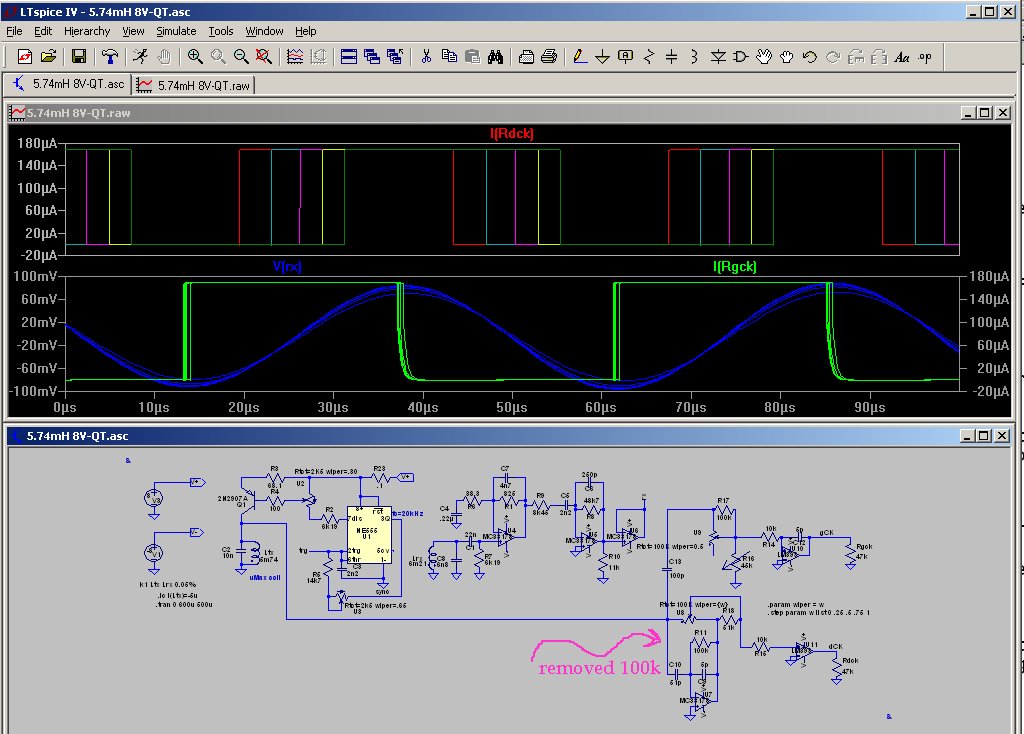Select the Resistor component tool
The image size is (1024, 734).
[648, 57]
